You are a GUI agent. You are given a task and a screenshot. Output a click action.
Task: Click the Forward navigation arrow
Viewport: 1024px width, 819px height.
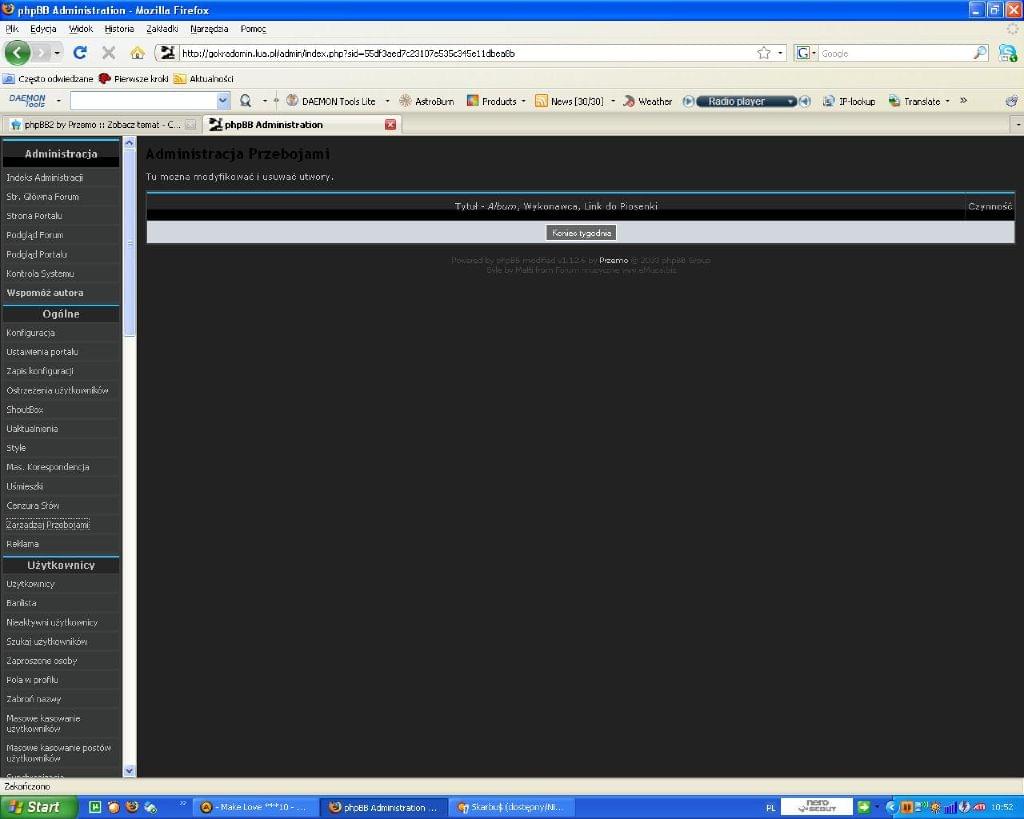[41, 52]
